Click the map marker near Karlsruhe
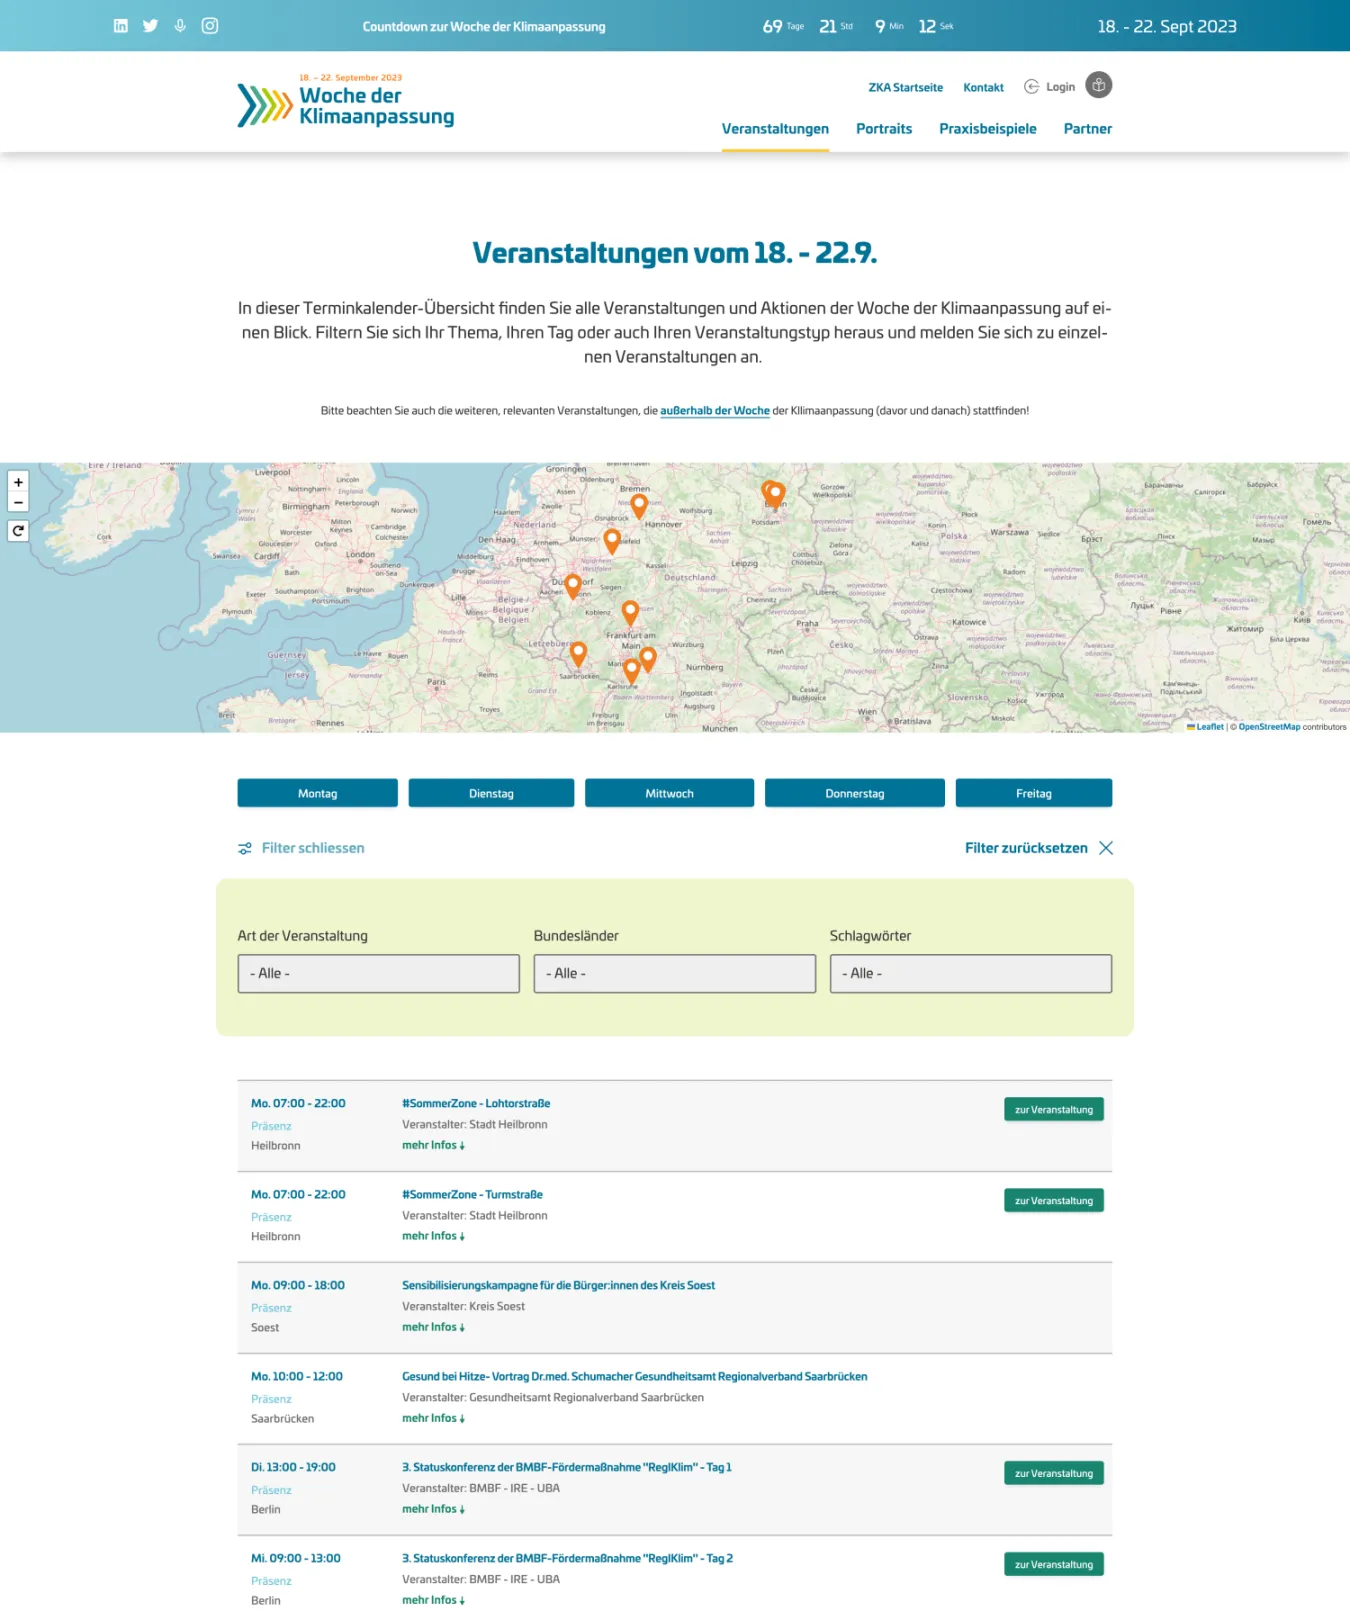Image resolution: width=1350 pixels, height=1620 pixels. pyautogui.click(x=631, y=671)
